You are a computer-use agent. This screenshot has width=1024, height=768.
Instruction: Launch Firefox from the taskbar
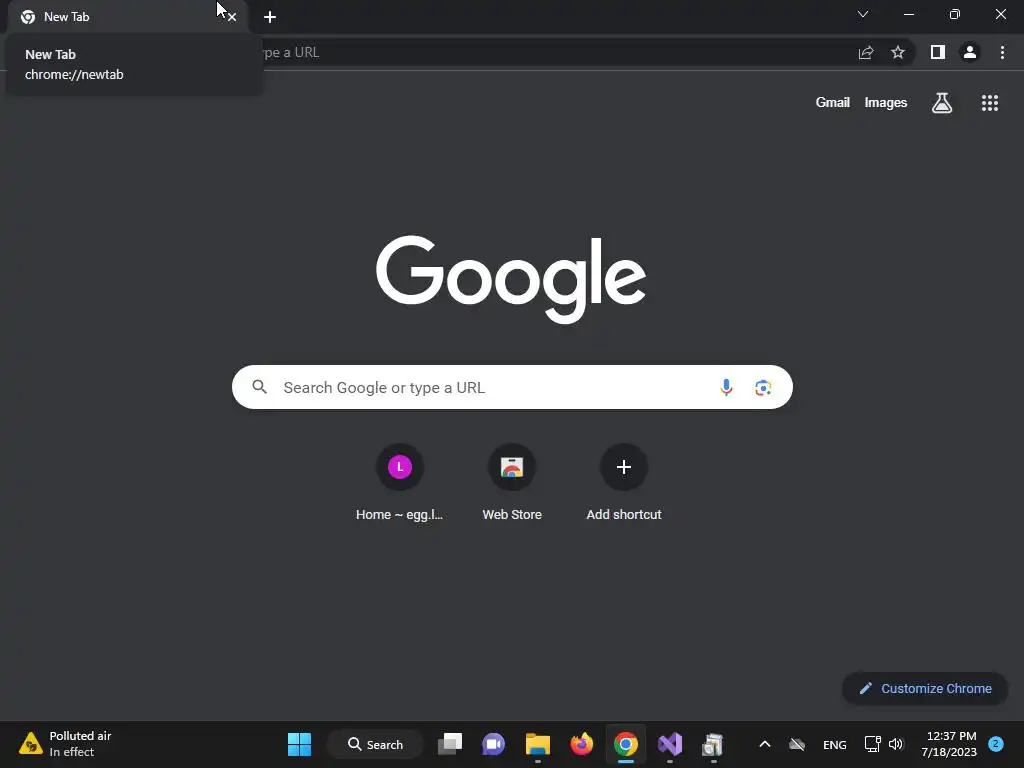pyautogui.click(x=581, y=744)
